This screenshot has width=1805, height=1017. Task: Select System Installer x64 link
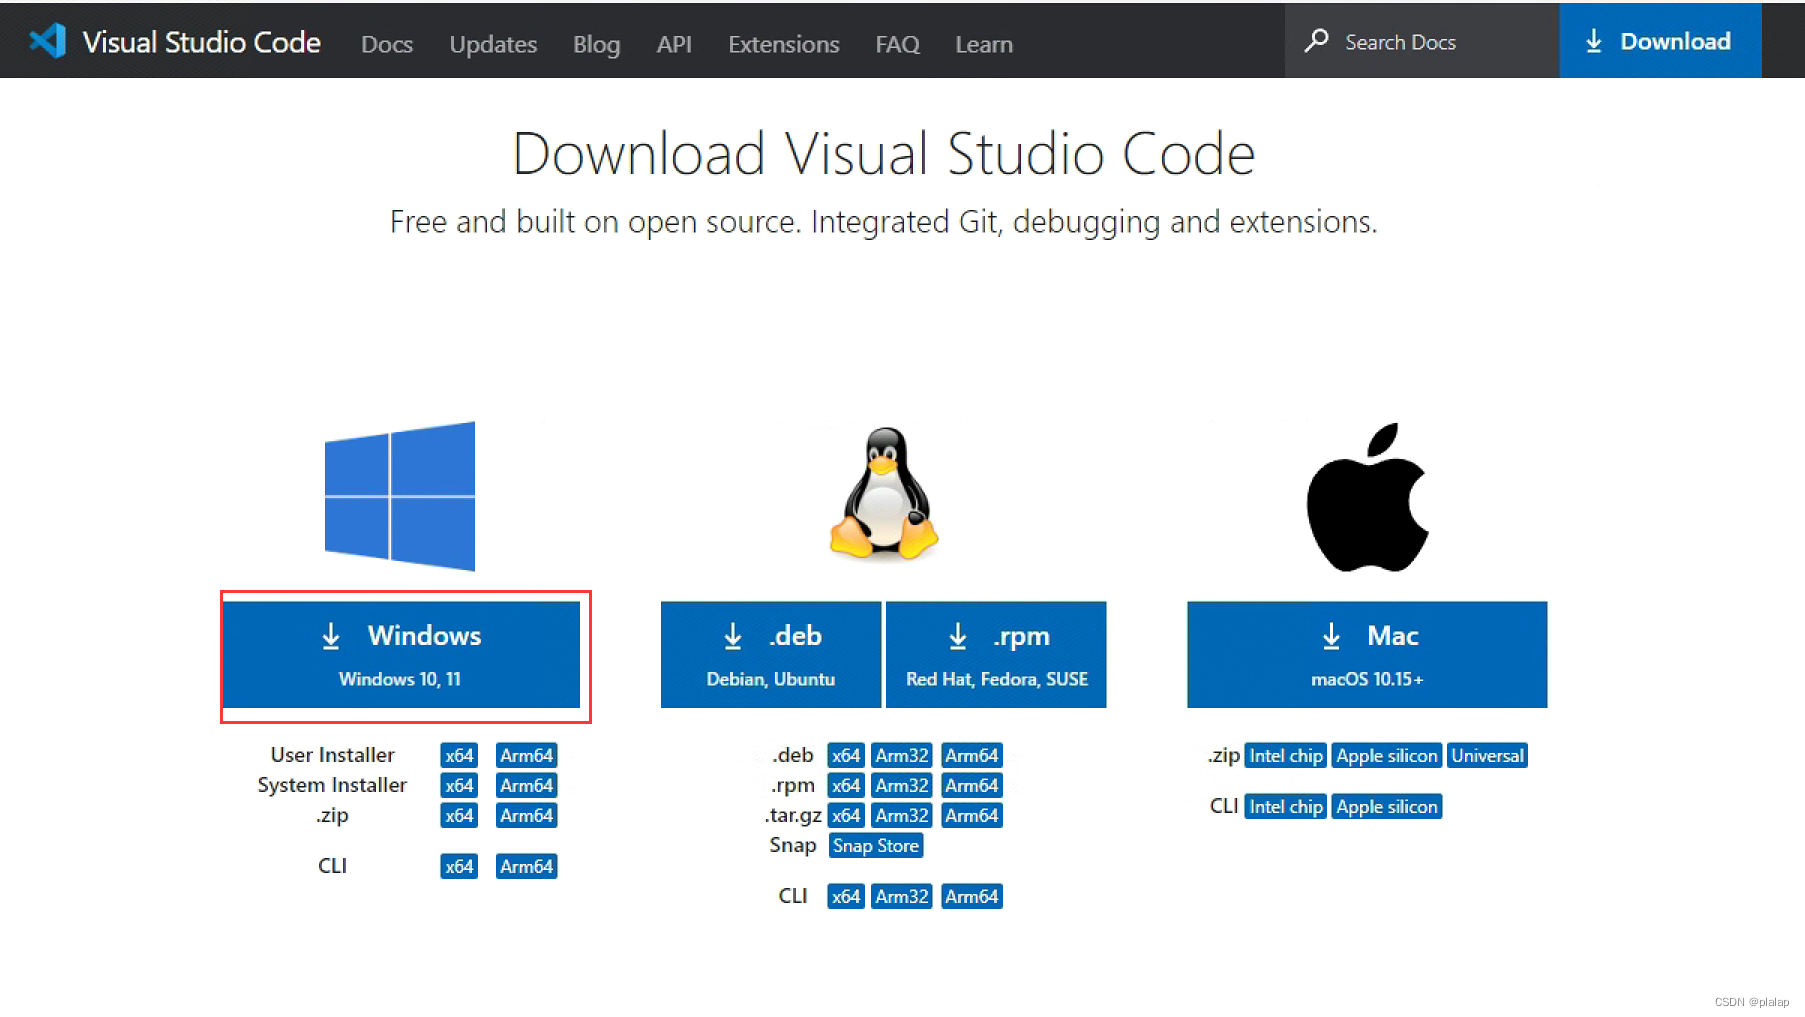(459, 785)
